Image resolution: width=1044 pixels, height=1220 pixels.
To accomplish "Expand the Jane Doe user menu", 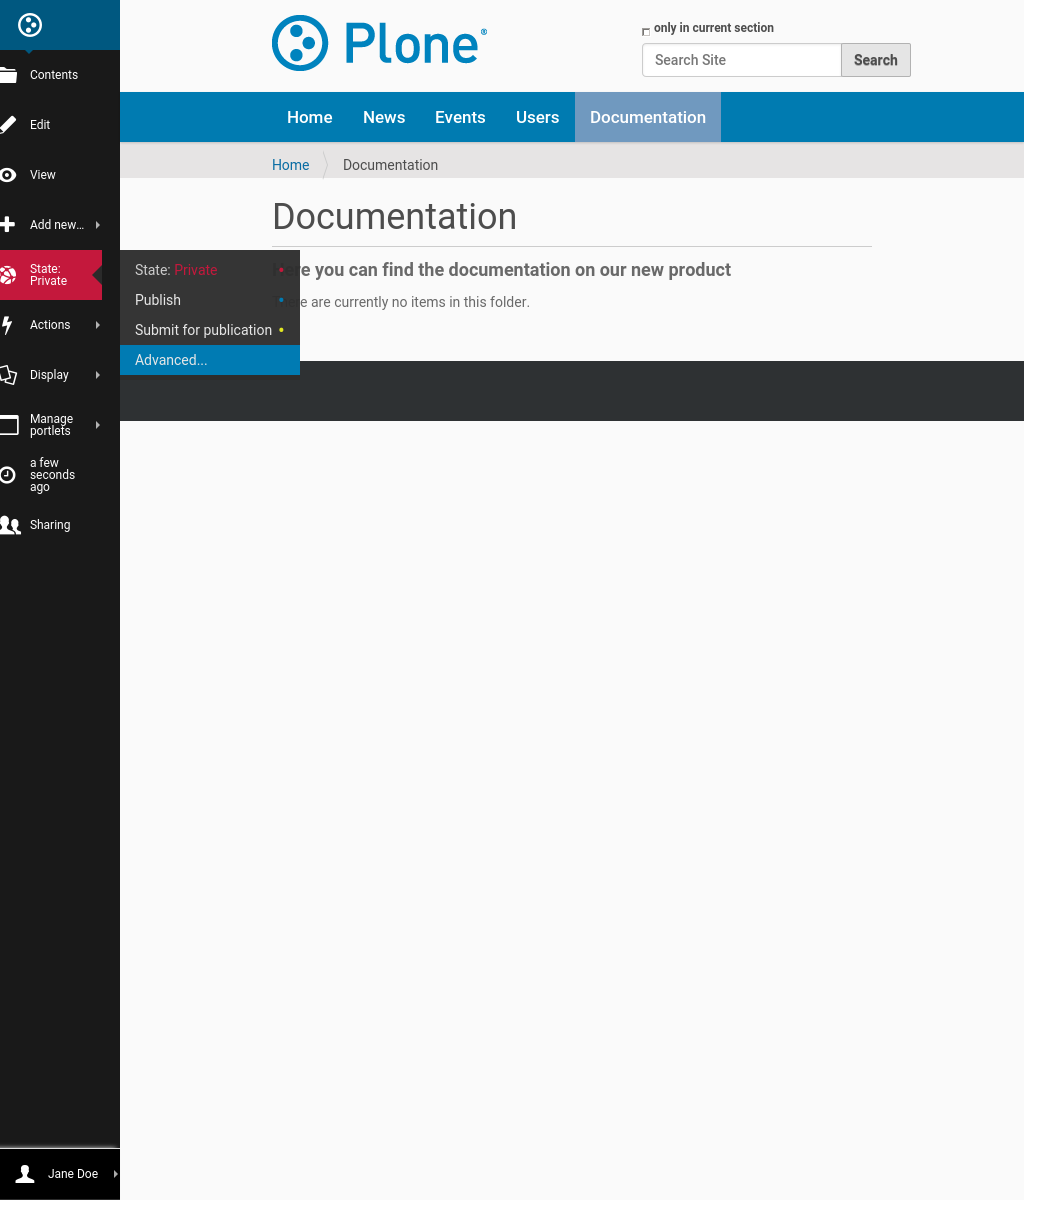I will coord(116,1174).
